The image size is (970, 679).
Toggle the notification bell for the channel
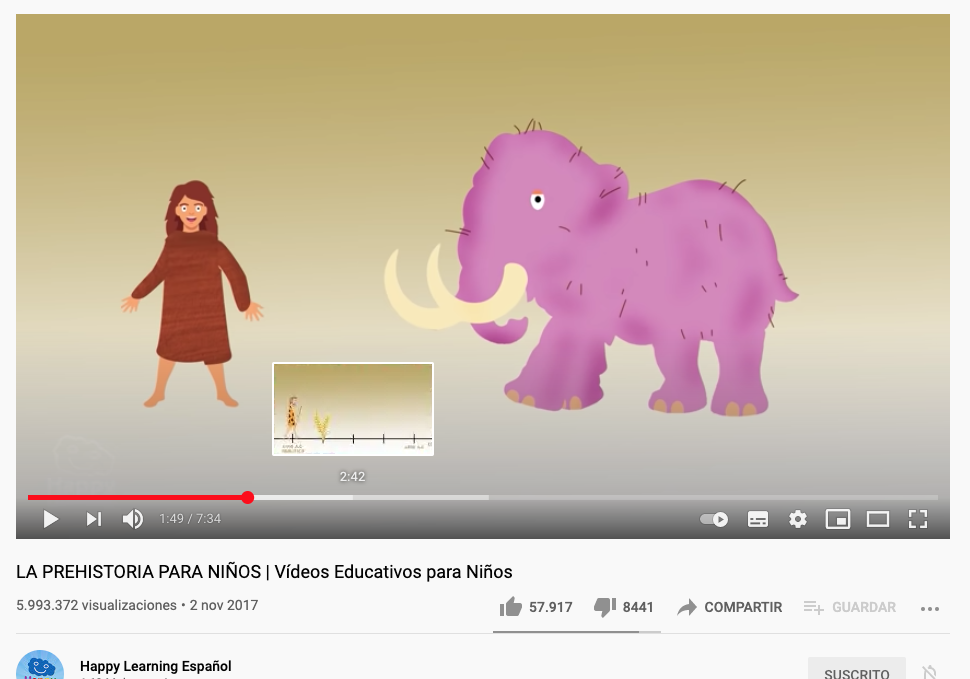click(929, 672)
